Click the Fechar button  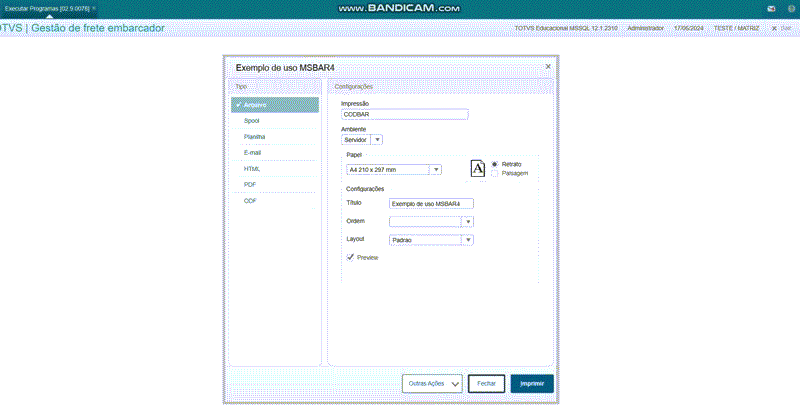pyautogui.click(x=486, y=384)
